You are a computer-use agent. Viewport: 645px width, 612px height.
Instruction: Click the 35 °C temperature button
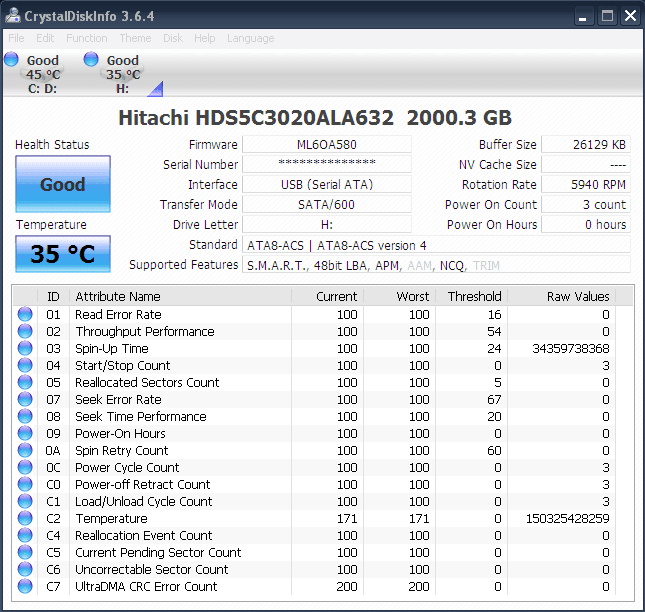(x=63, y=254)
